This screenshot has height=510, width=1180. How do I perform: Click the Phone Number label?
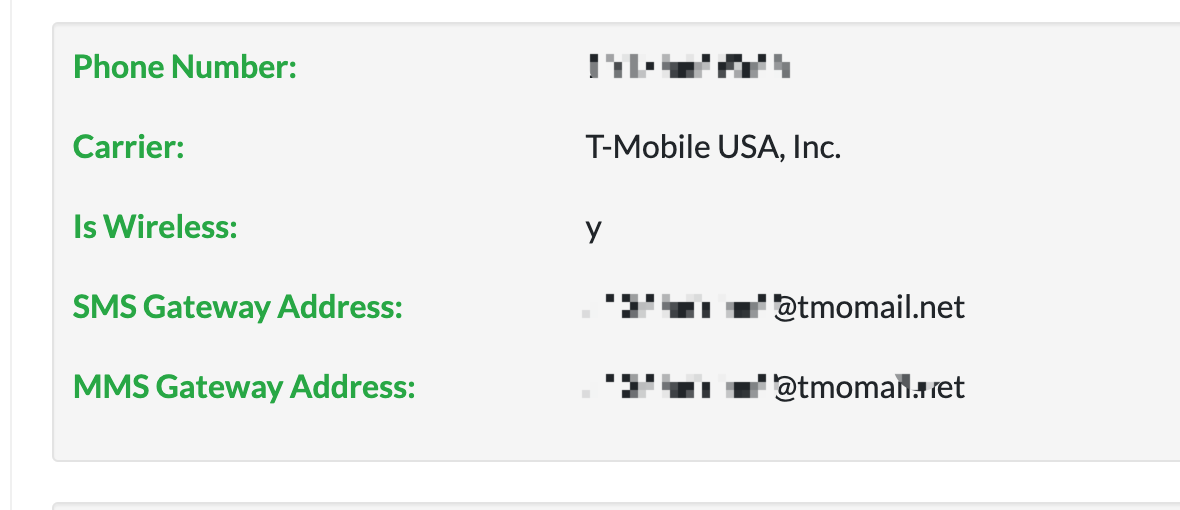pos(185,67)
